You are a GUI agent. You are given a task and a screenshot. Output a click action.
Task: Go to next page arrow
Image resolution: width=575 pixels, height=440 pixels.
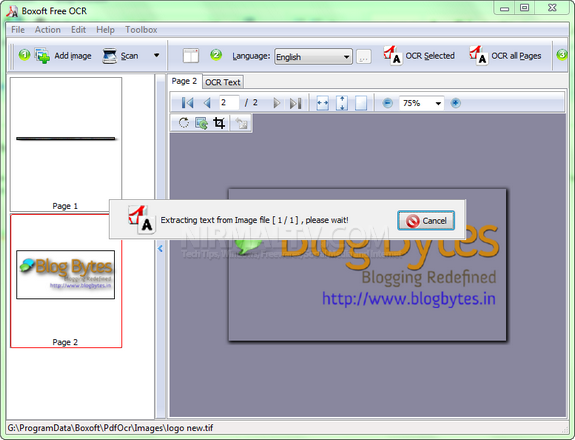coord(276,103)
